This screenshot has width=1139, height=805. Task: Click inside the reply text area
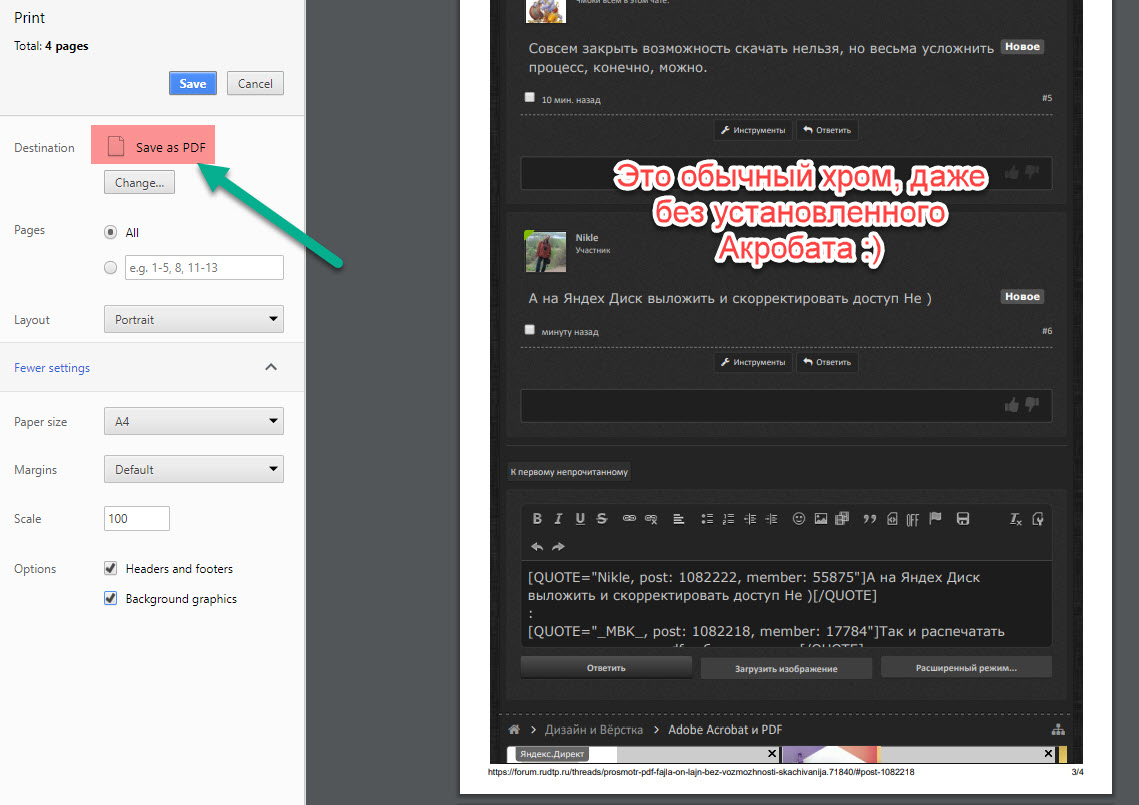tap(786, 603)
